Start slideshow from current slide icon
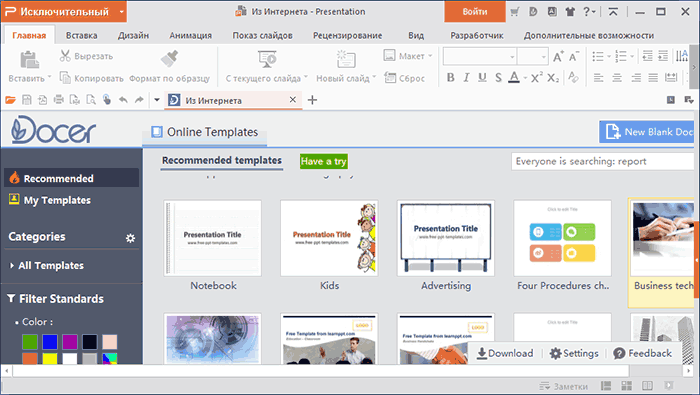 (267, 59)
